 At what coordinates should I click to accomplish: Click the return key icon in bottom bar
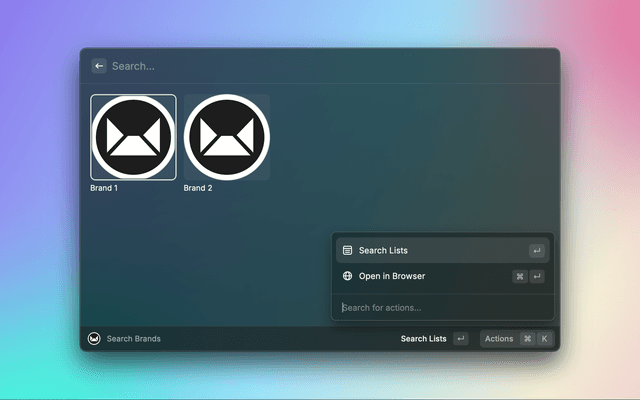click(x=460, y=339)
